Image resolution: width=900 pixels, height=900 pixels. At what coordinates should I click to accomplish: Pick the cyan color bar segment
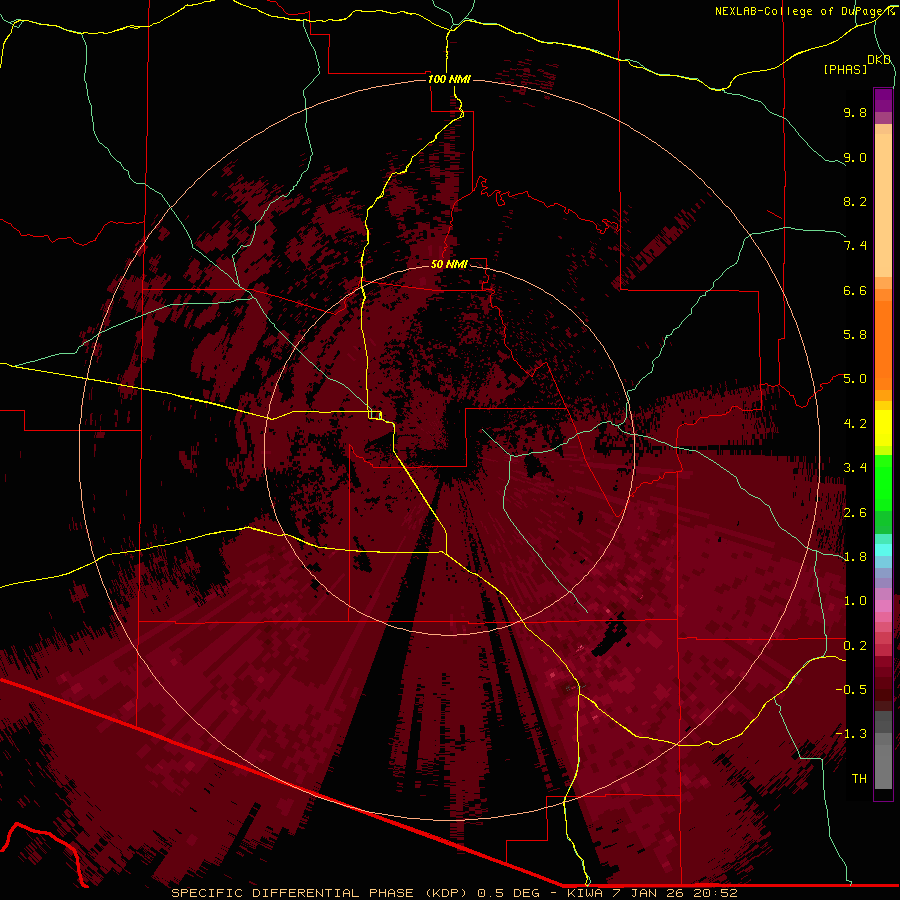pos(883,550)
